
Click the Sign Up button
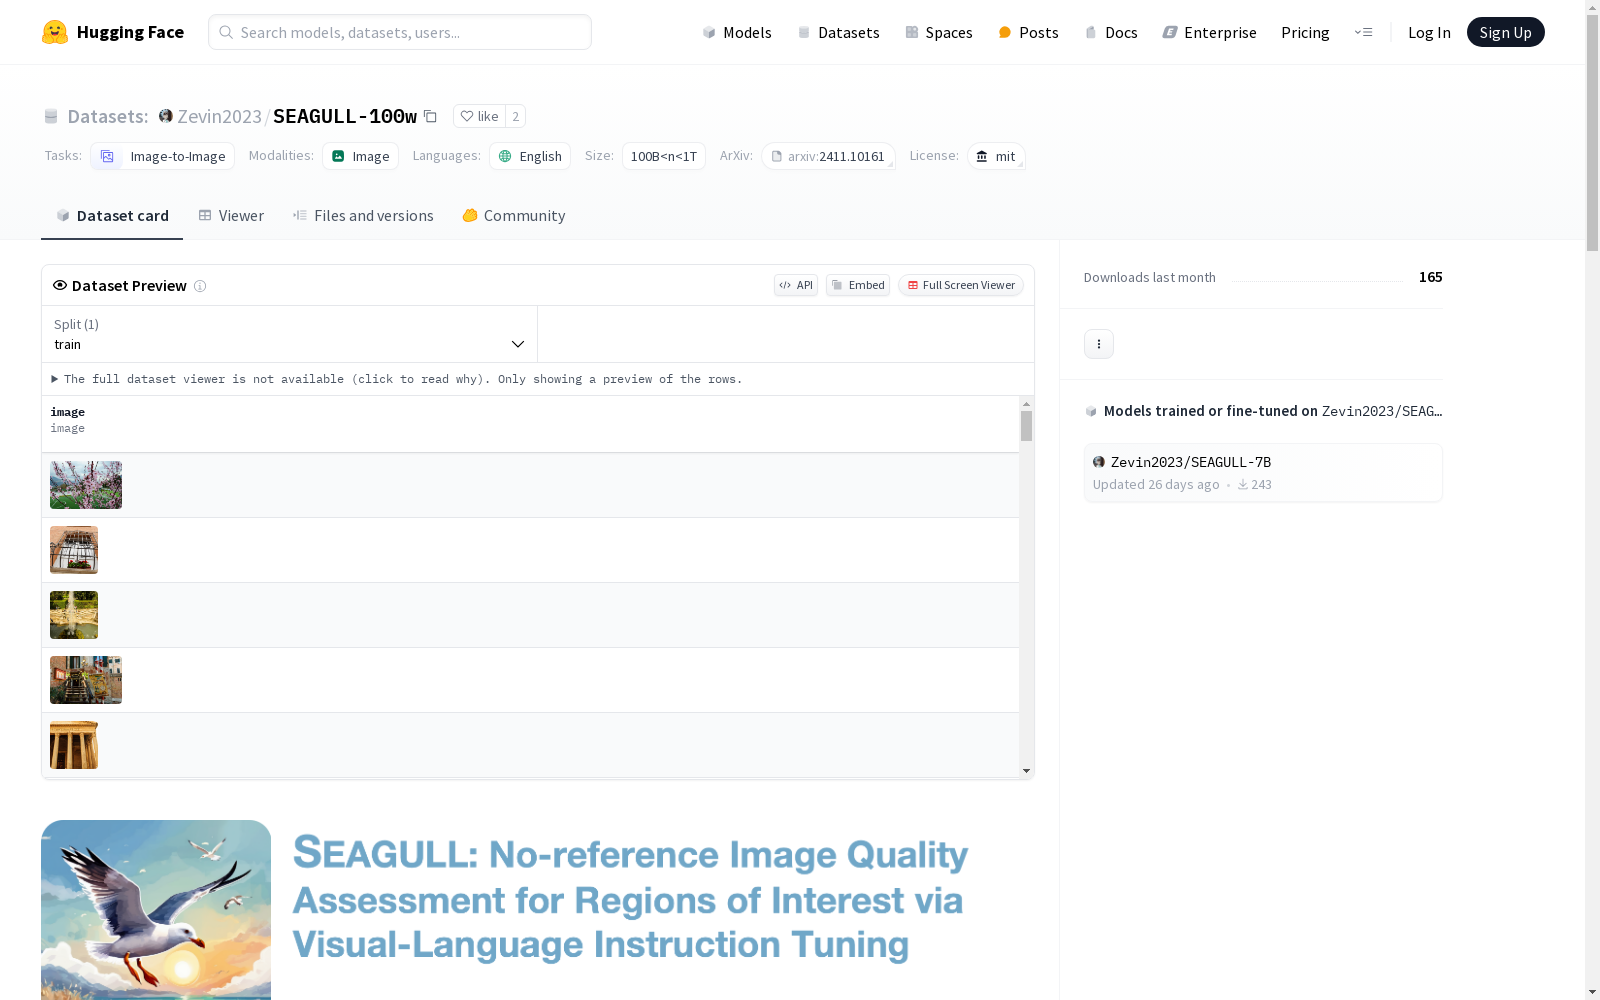(1506, 32)
